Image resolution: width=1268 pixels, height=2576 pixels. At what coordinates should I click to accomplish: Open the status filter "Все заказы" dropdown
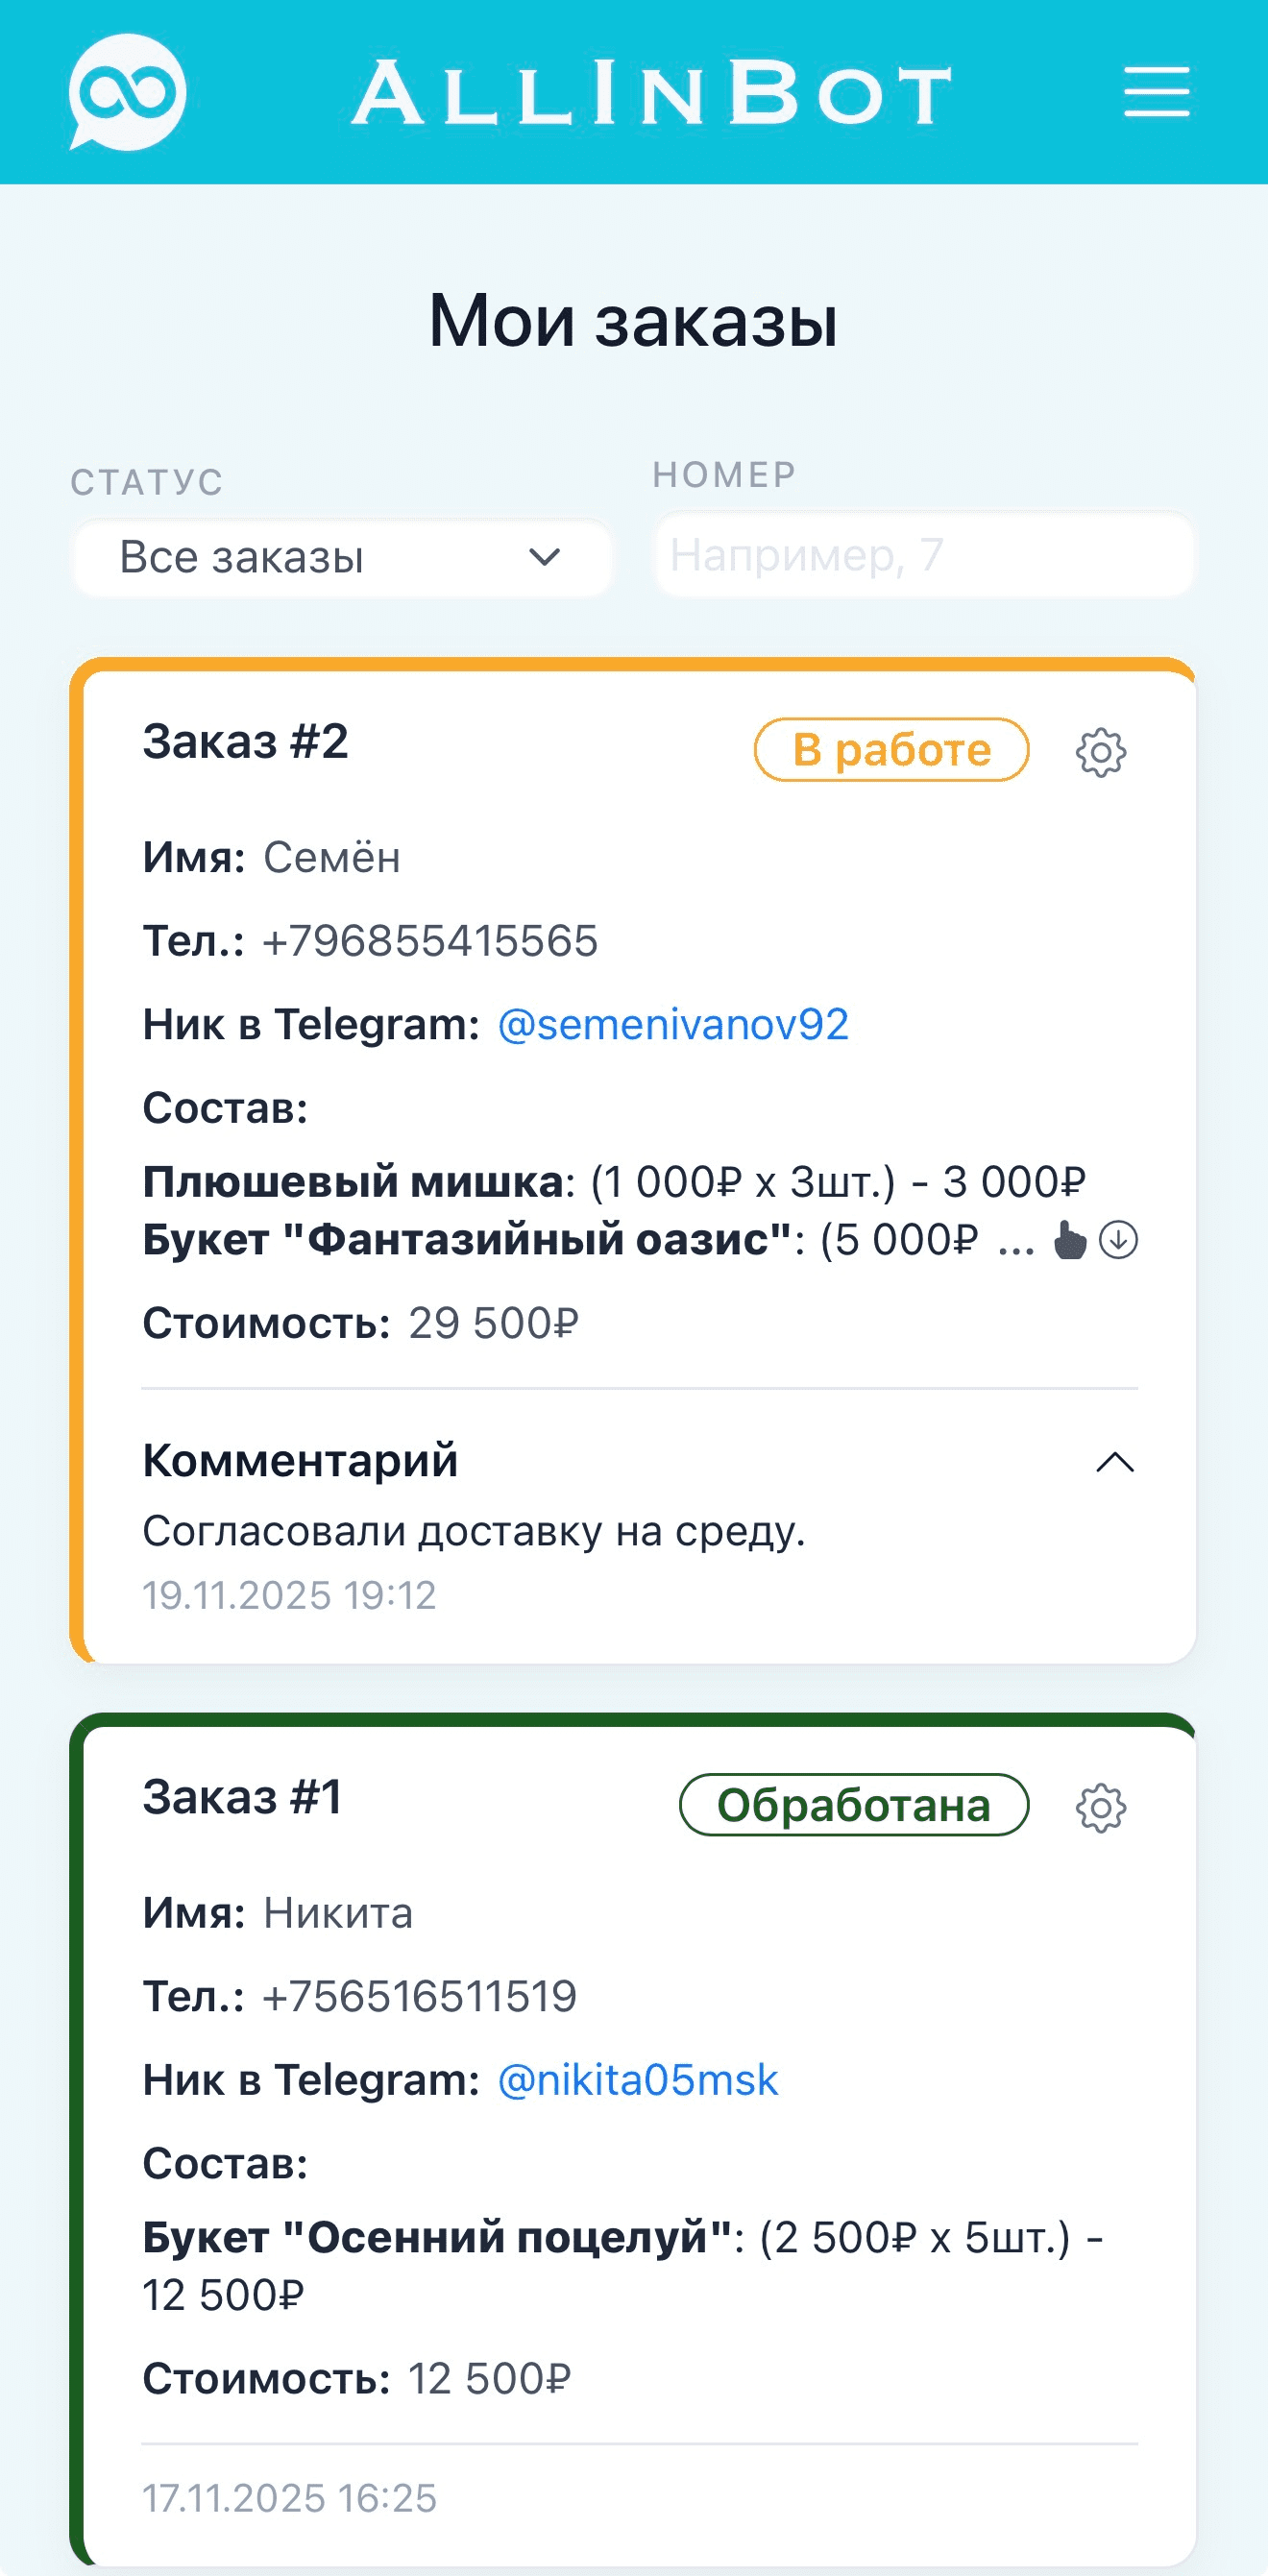pyautogui.click(x=342, y=557)
